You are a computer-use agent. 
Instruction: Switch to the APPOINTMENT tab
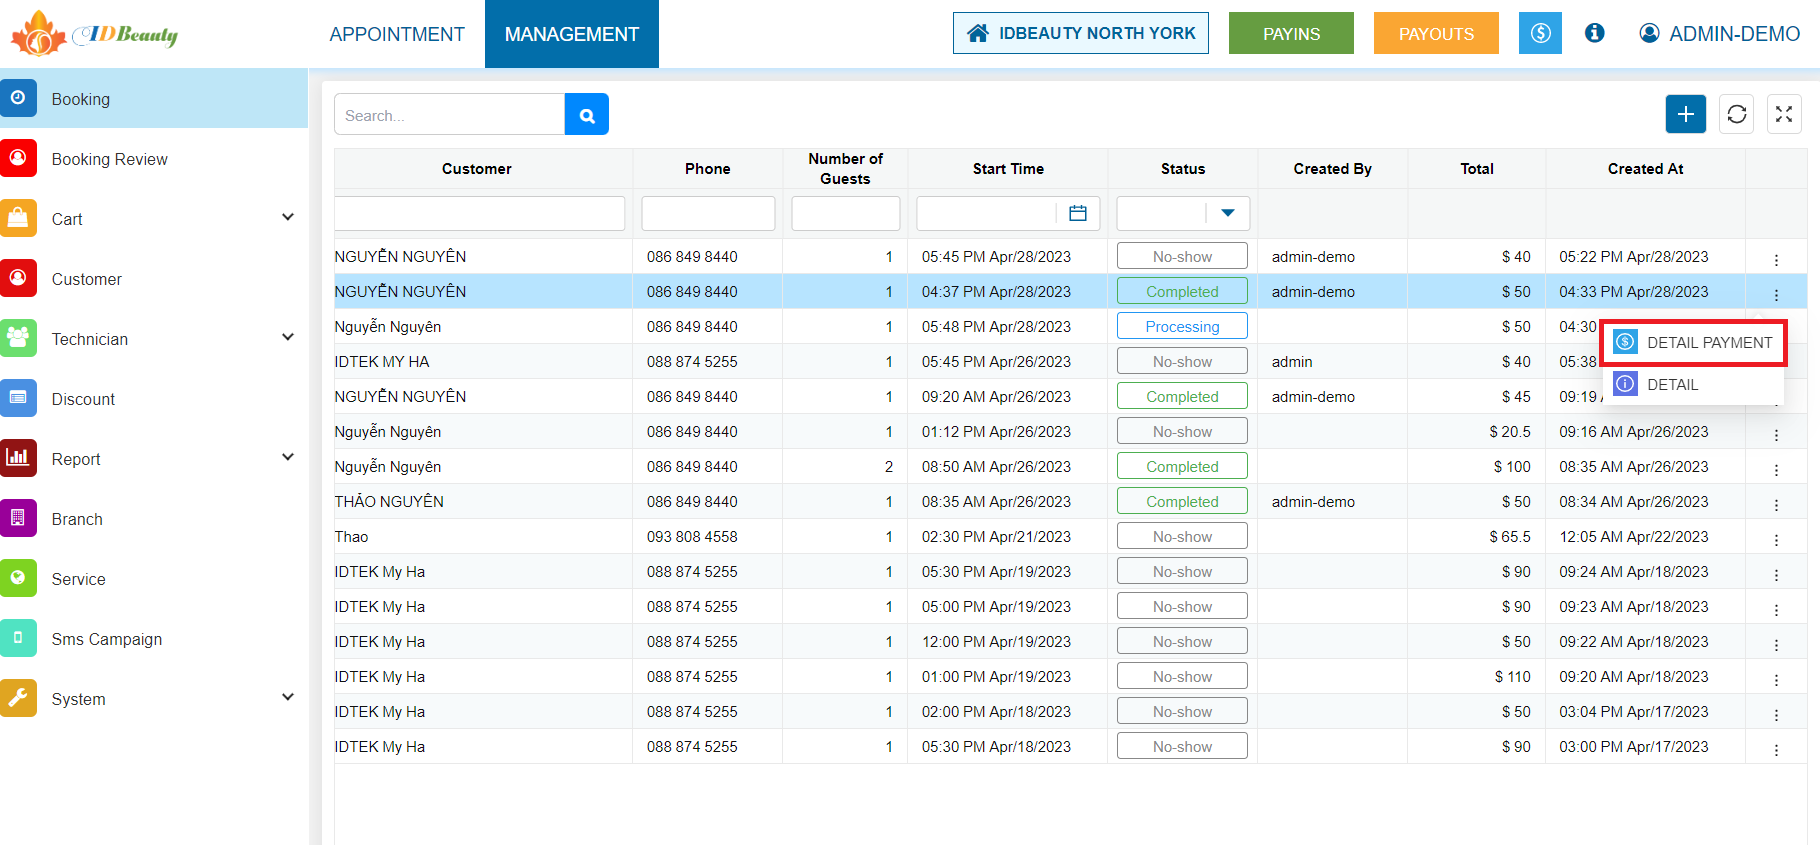[397, 34]
